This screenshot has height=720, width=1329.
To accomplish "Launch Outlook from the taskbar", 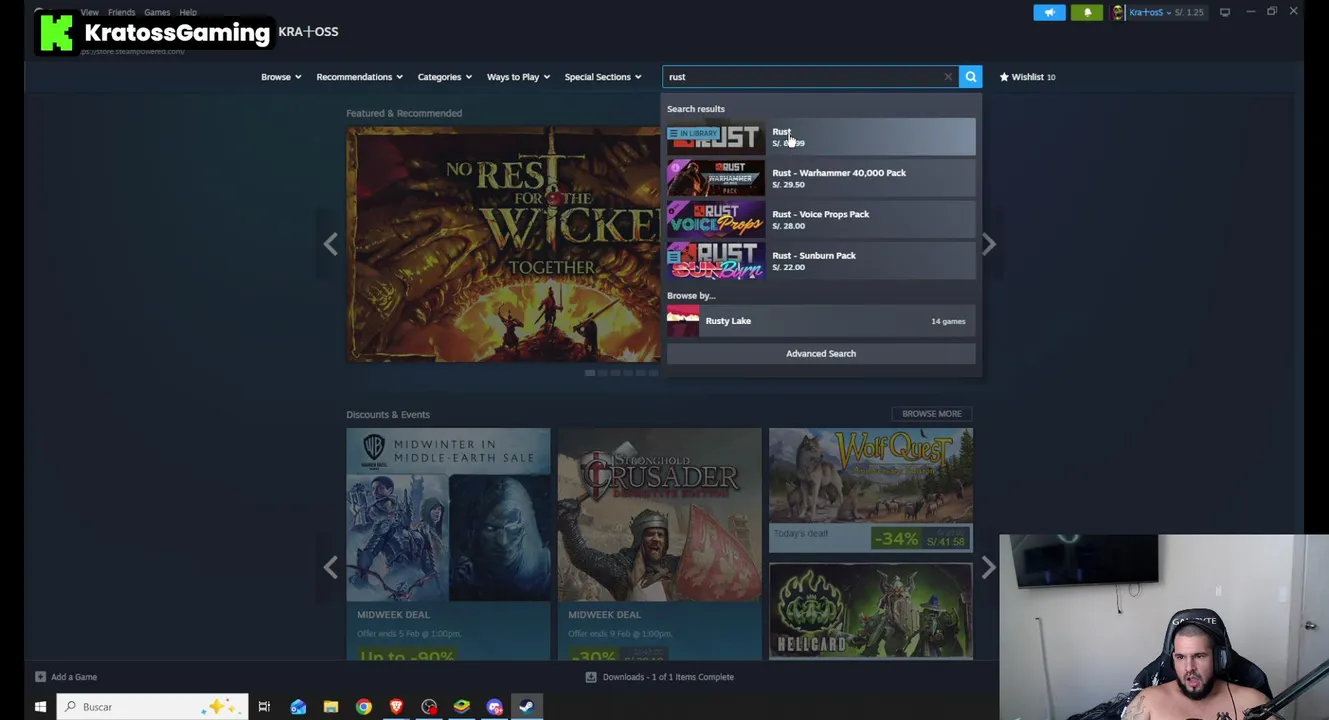I will (298, 707).
